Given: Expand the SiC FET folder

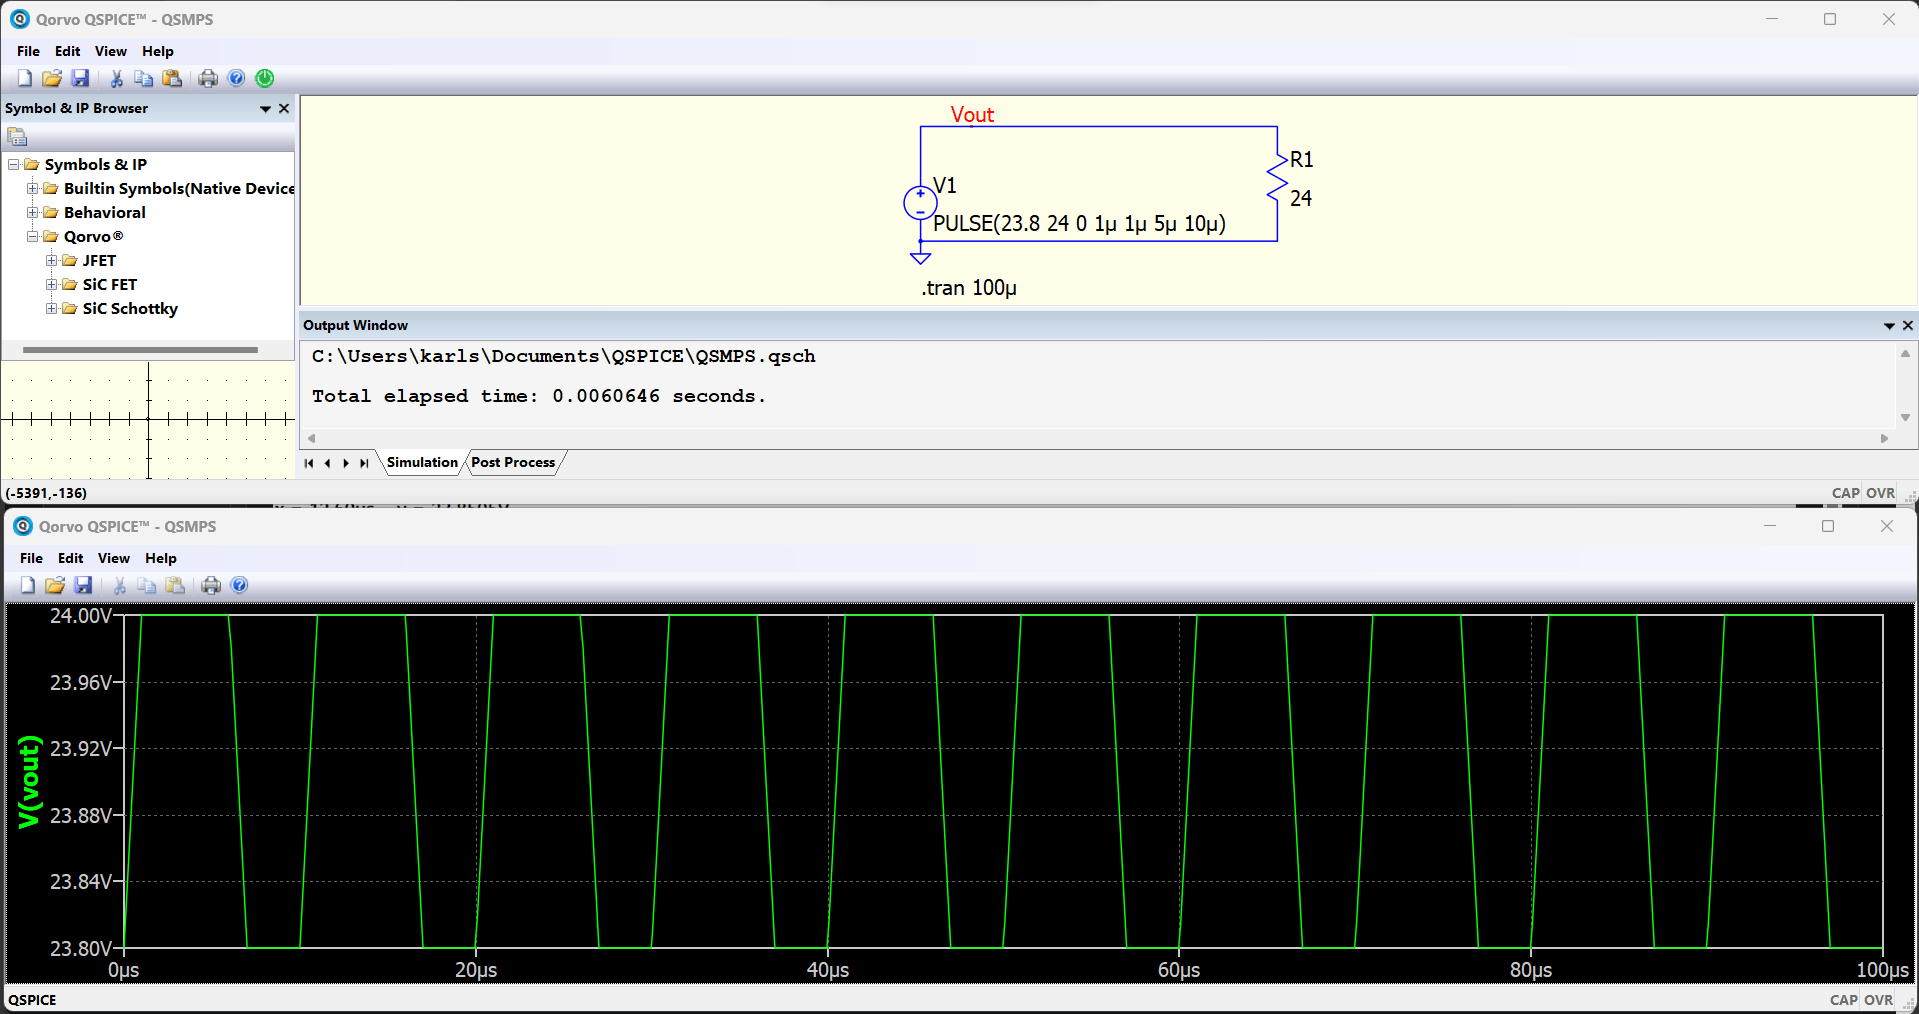Looking at the screenshot, I should pos(51,284).
